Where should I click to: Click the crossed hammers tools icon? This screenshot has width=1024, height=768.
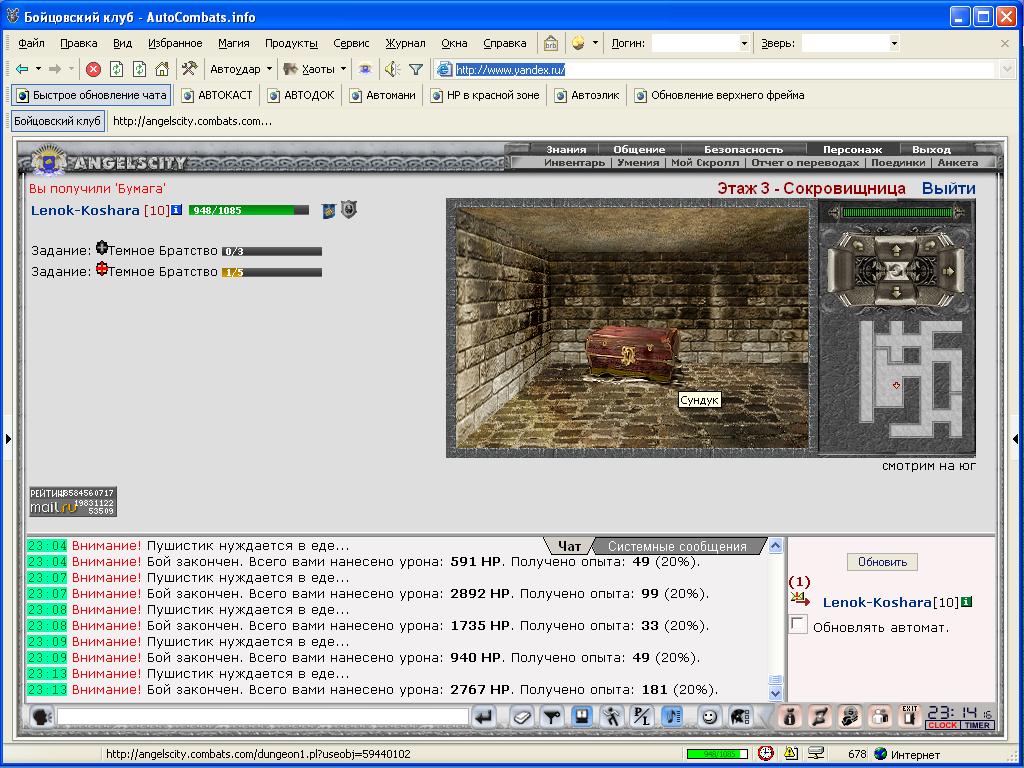tap(189, 69)
